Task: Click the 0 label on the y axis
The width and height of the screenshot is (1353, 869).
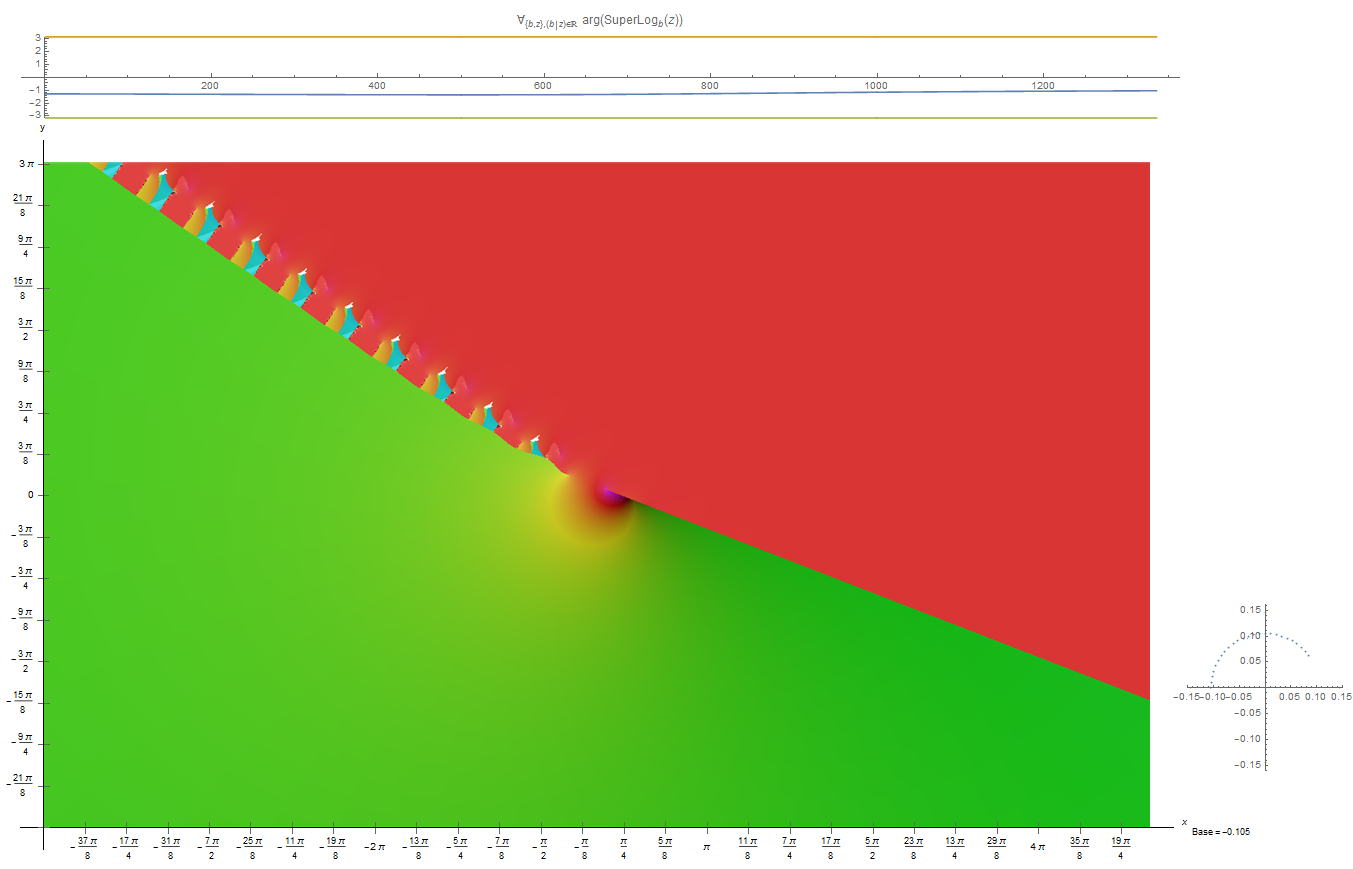Action: click(30, 495)
